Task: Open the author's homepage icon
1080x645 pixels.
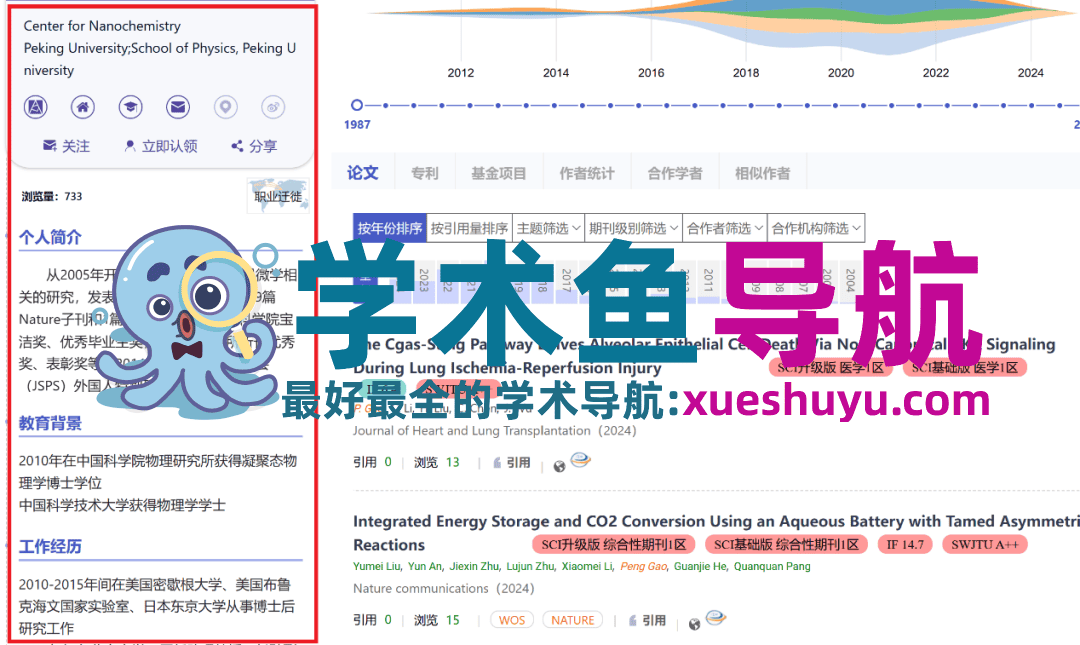Action: pos(83,107)
